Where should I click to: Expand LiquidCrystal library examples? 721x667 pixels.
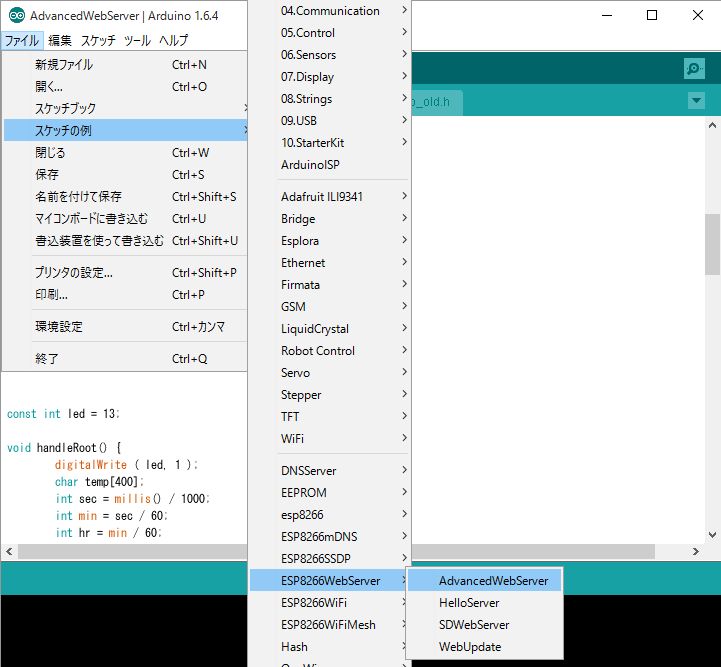pyautogui.click(x=329, y=329)
